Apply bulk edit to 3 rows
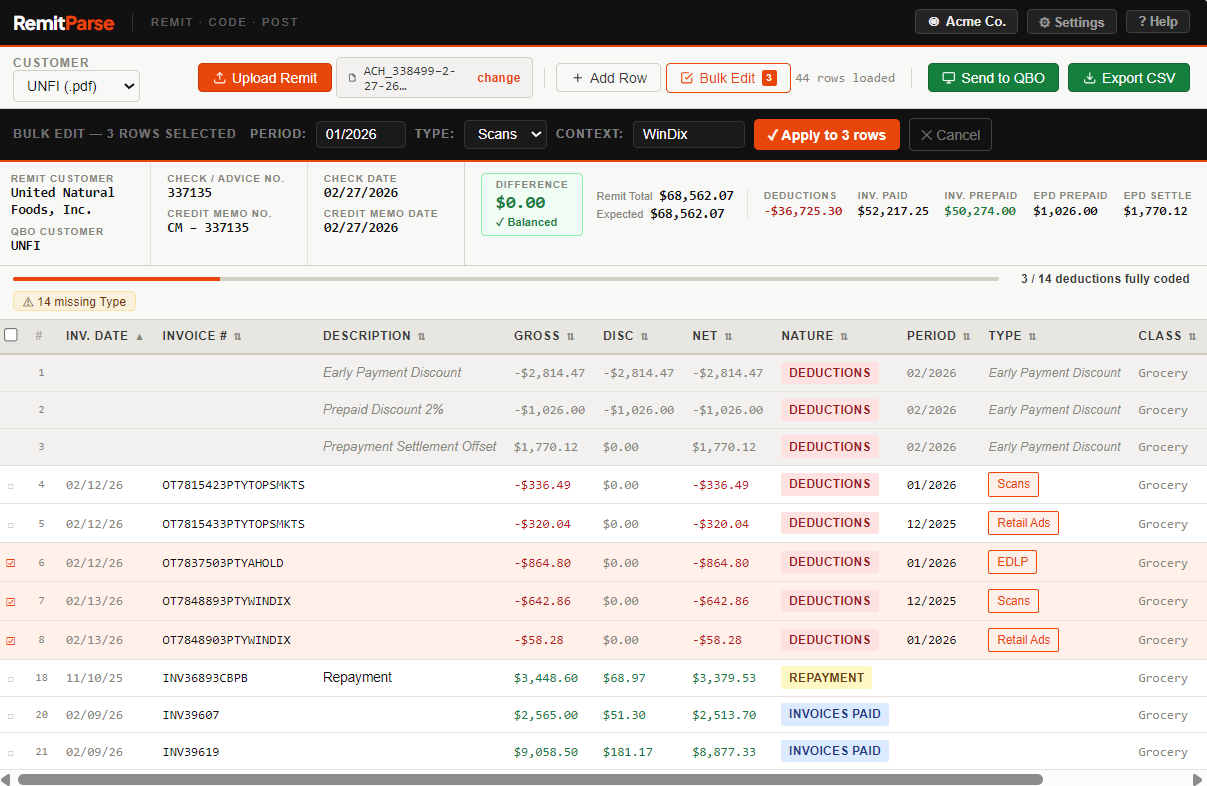 coord(827,135)
